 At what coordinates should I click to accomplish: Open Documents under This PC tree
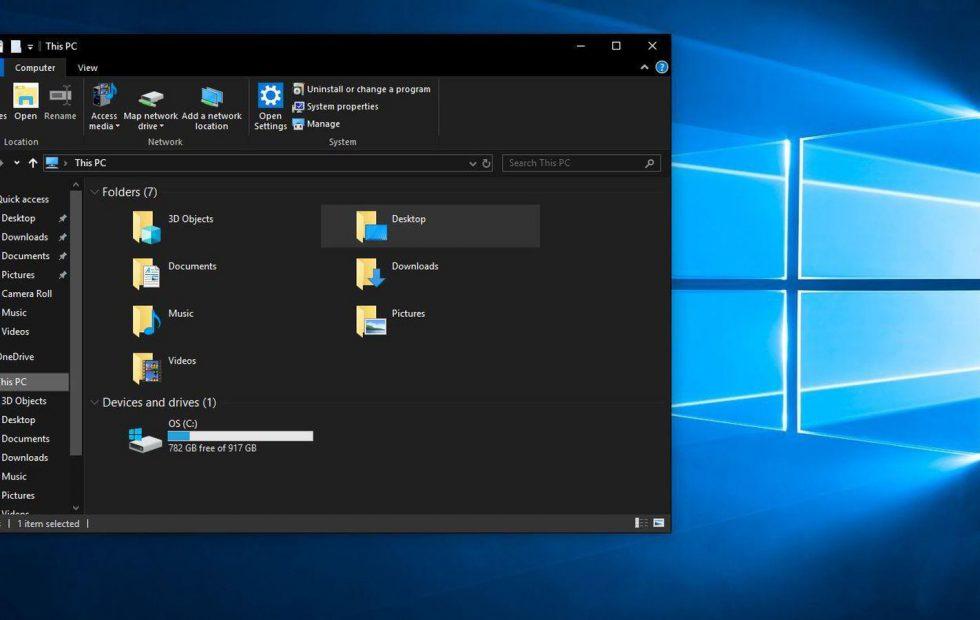point(25,439)
